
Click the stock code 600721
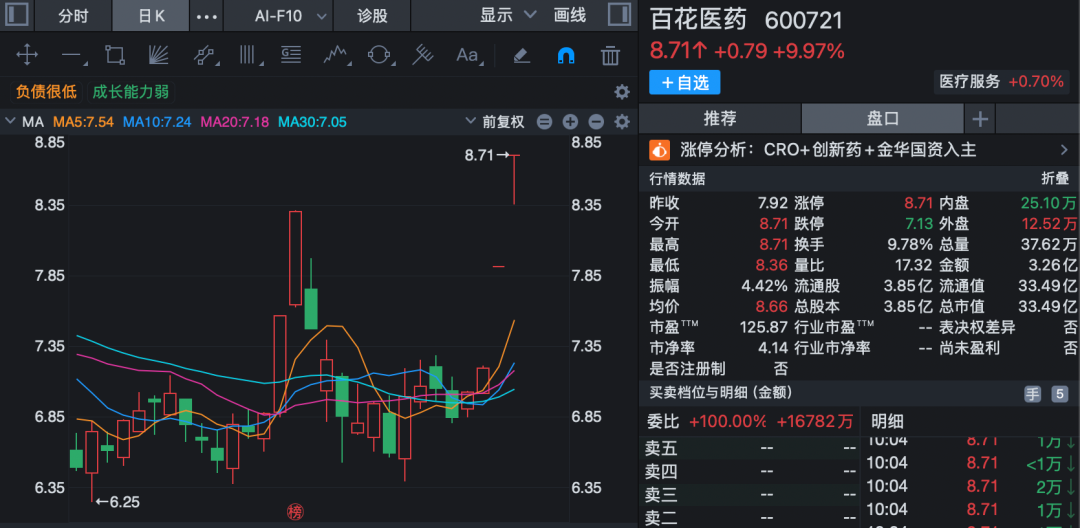point(804,20)
